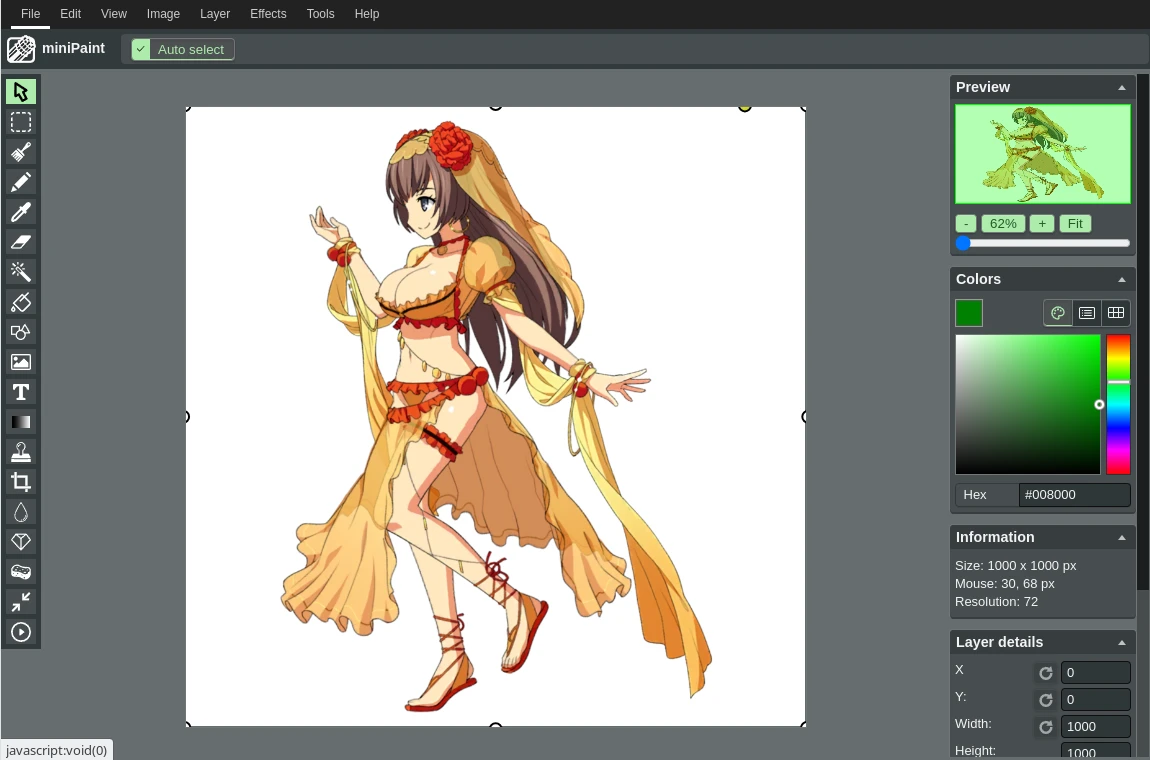Select the Magic Wand tool

21,272
